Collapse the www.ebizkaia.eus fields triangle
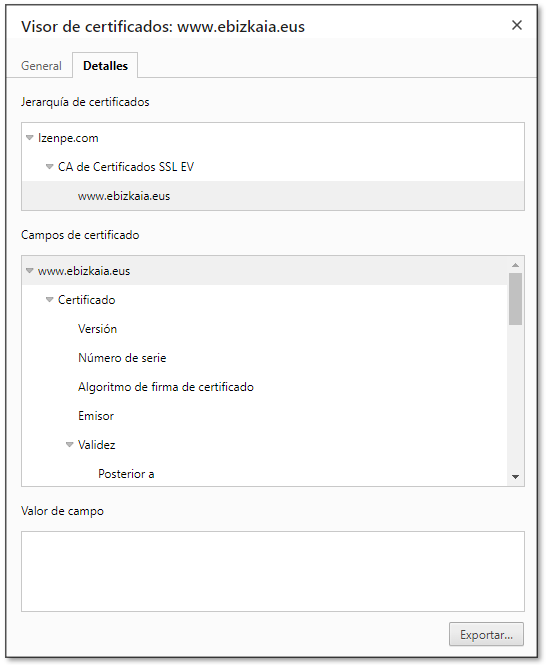This screenshot has height=665, width=546. 29,271
